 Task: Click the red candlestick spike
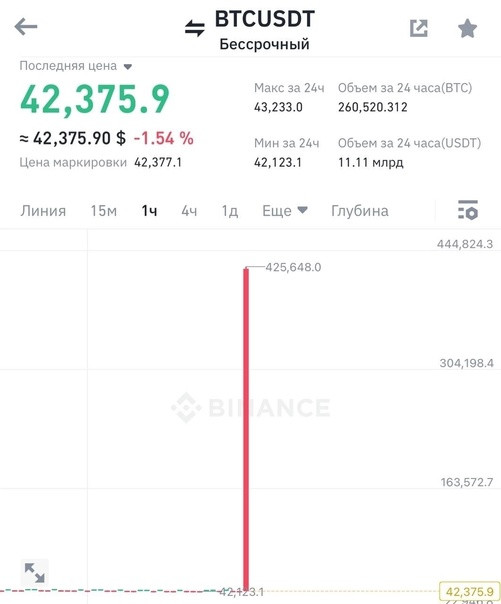246,428
